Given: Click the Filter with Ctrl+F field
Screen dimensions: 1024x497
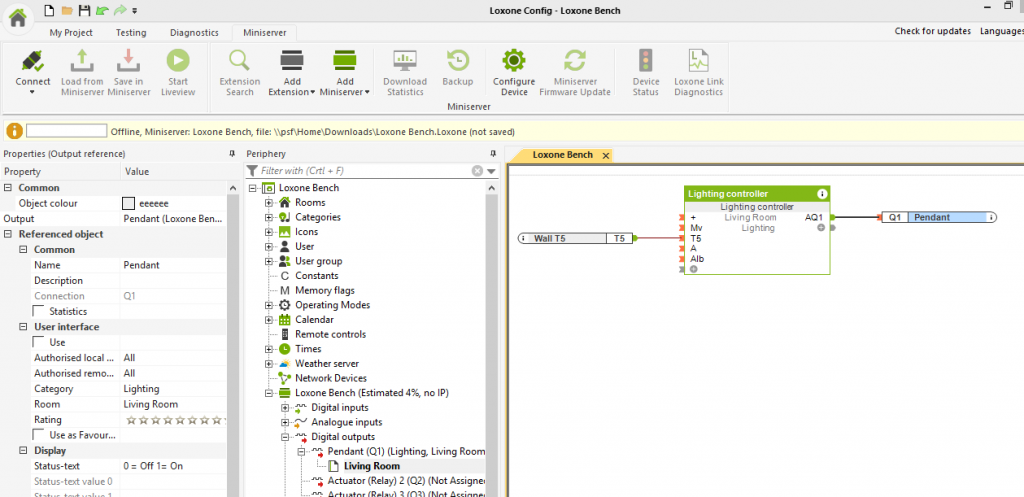Looking at the screenshot, I should pyautogui.click(x=364, y=171).
